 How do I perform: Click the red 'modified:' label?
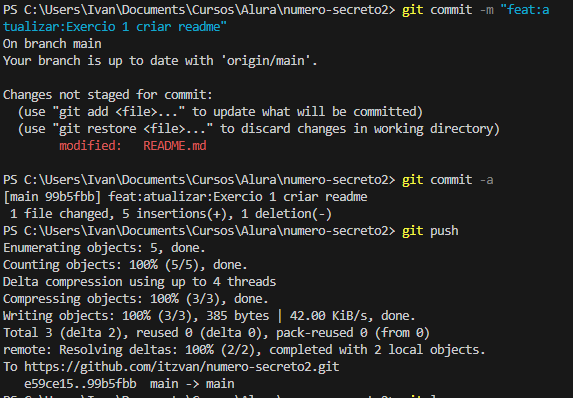point(90,145)
